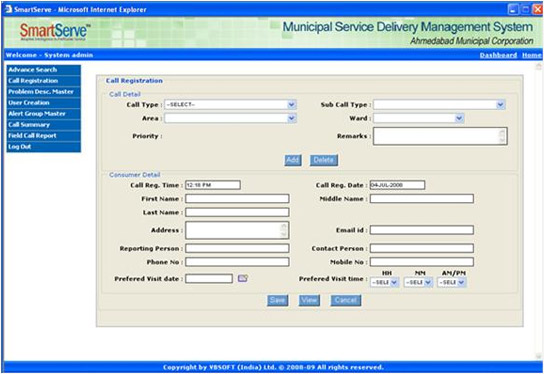Click the Email id input field
544x374 pixels.
click(422, 230)
